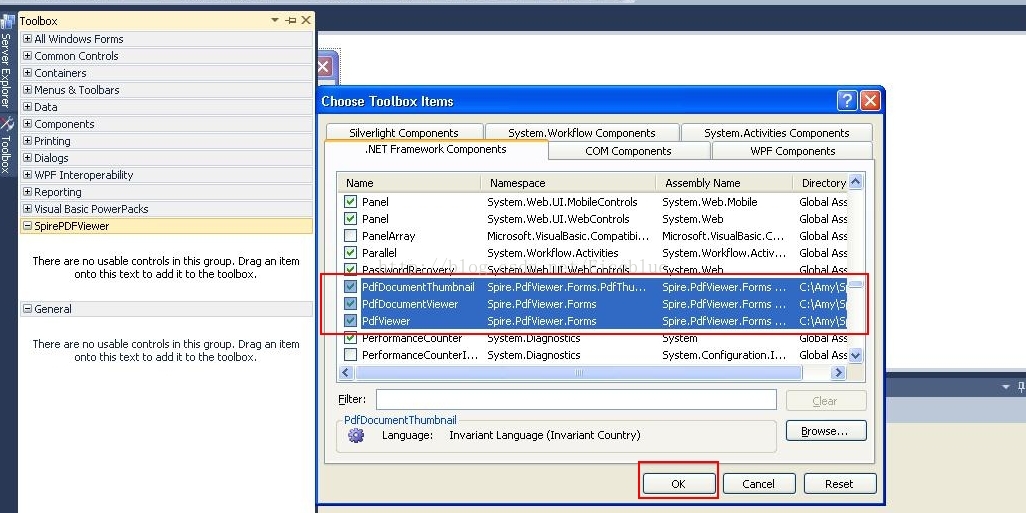Viewport: 1026px width, 513px height.
Task: Open the Toolbox window position dropdown arrow
Action: pyautogui.click(x=275, y=20)
